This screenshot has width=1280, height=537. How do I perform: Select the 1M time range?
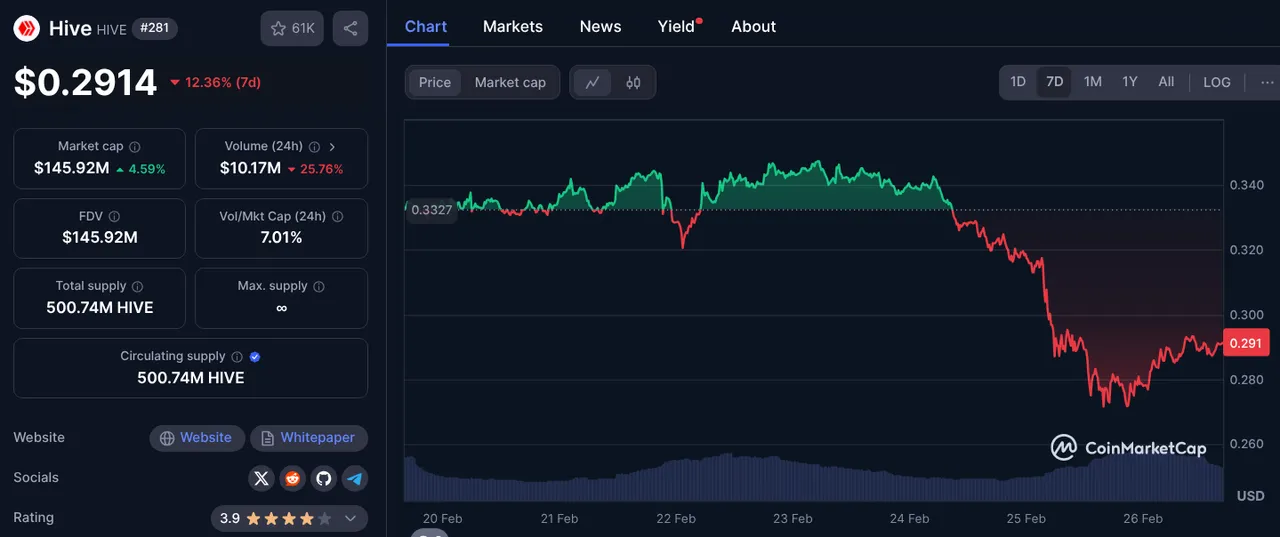(1093, 82)
